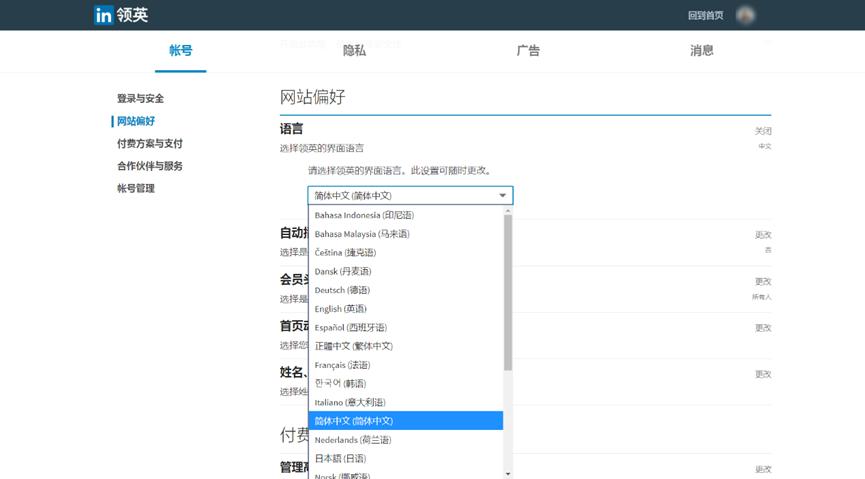Choose Dansk (丹麦语) option

(x=405, y=272)
